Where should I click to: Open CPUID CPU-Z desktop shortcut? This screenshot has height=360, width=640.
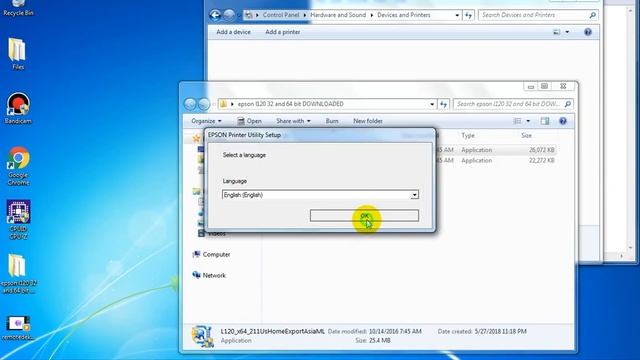tap(18, 219)
